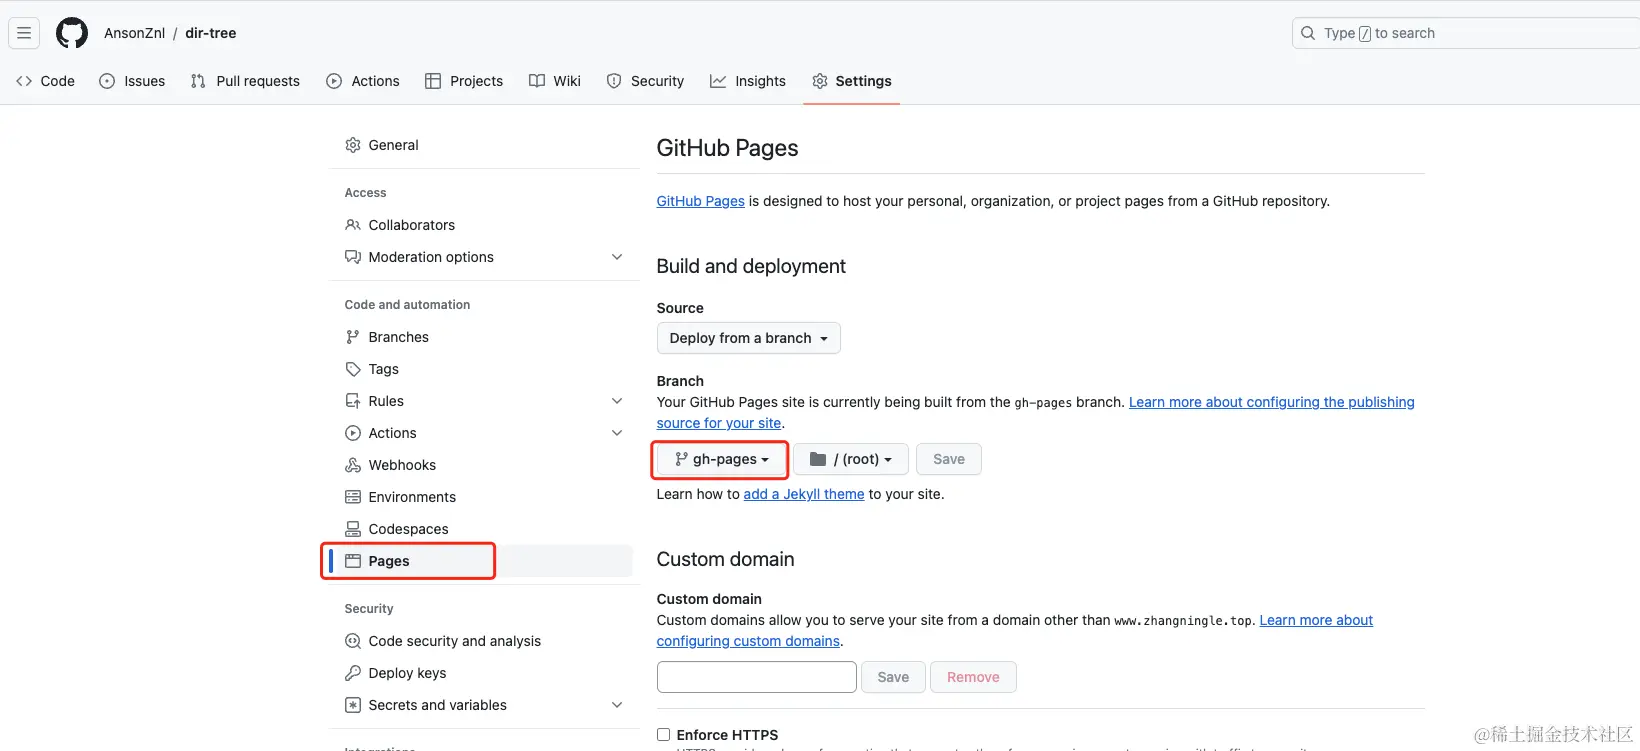Open Collaborators settings
Screen dimensions: 1640x751
click(x=484, y=225)
